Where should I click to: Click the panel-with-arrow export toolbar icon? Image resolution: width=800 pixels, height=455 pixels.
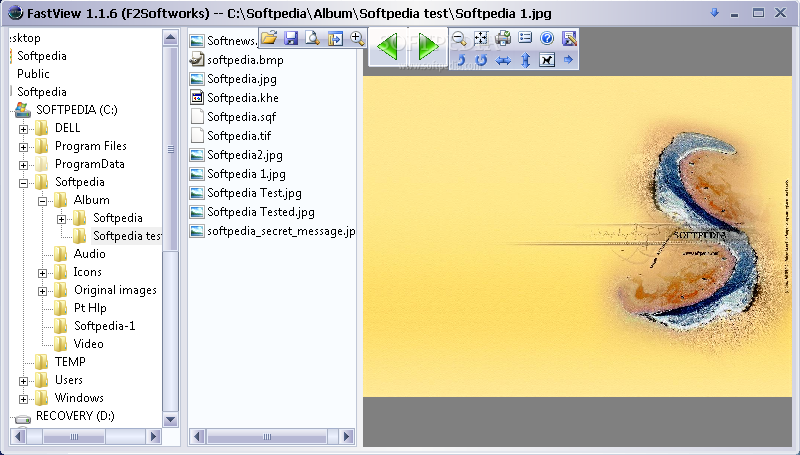click(335, 38)
